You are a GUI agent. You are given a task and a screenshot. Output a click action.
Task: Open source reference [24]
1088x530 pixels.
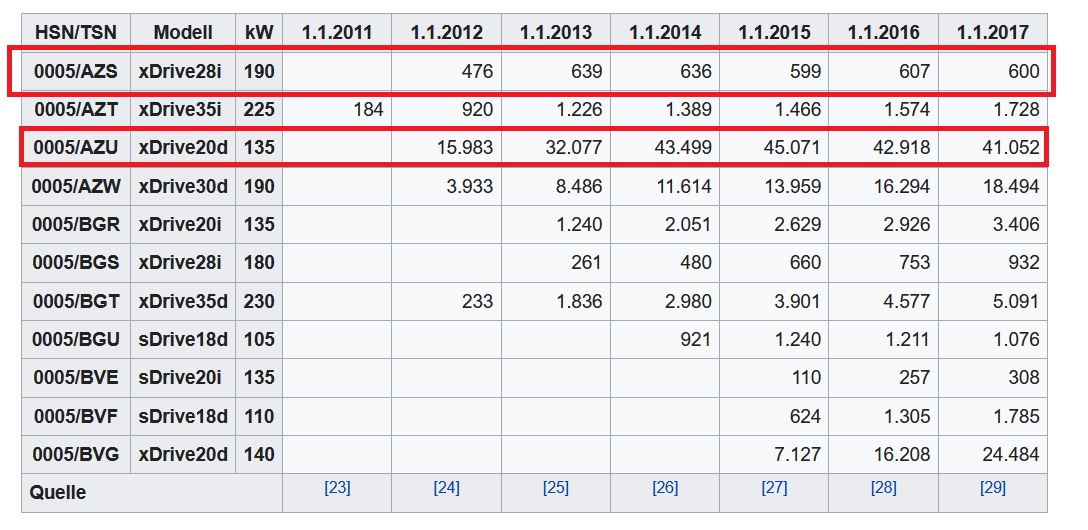click(446, 488)
